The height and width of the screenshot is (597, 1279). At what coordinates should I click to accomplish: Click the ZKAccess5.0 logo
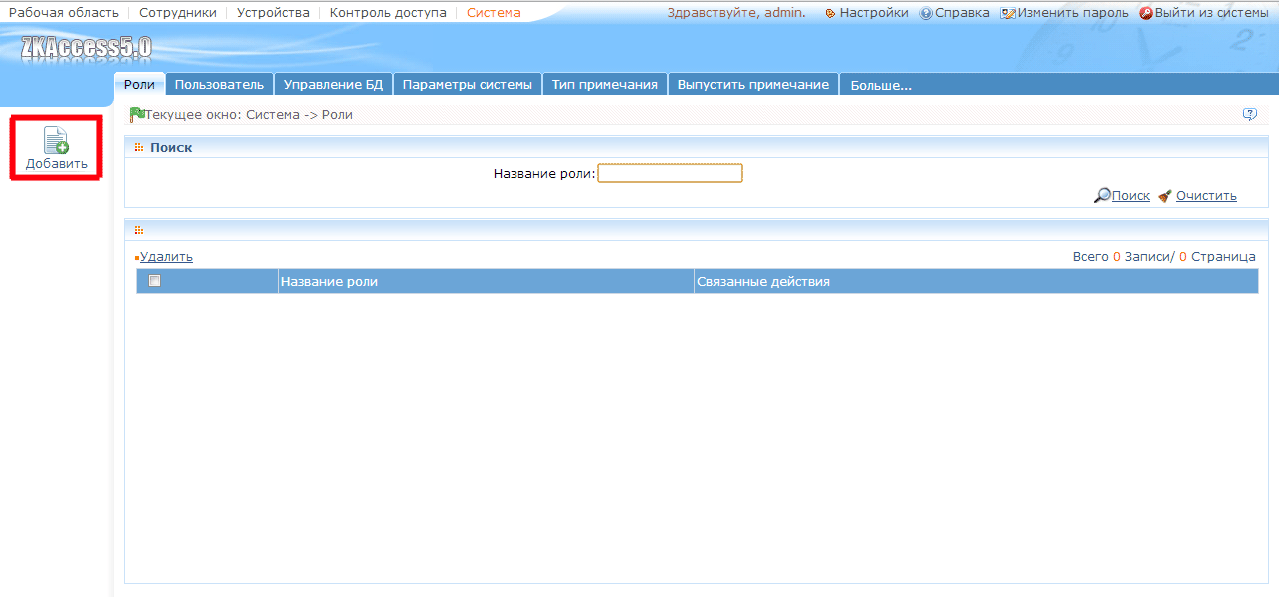[85, 48]
